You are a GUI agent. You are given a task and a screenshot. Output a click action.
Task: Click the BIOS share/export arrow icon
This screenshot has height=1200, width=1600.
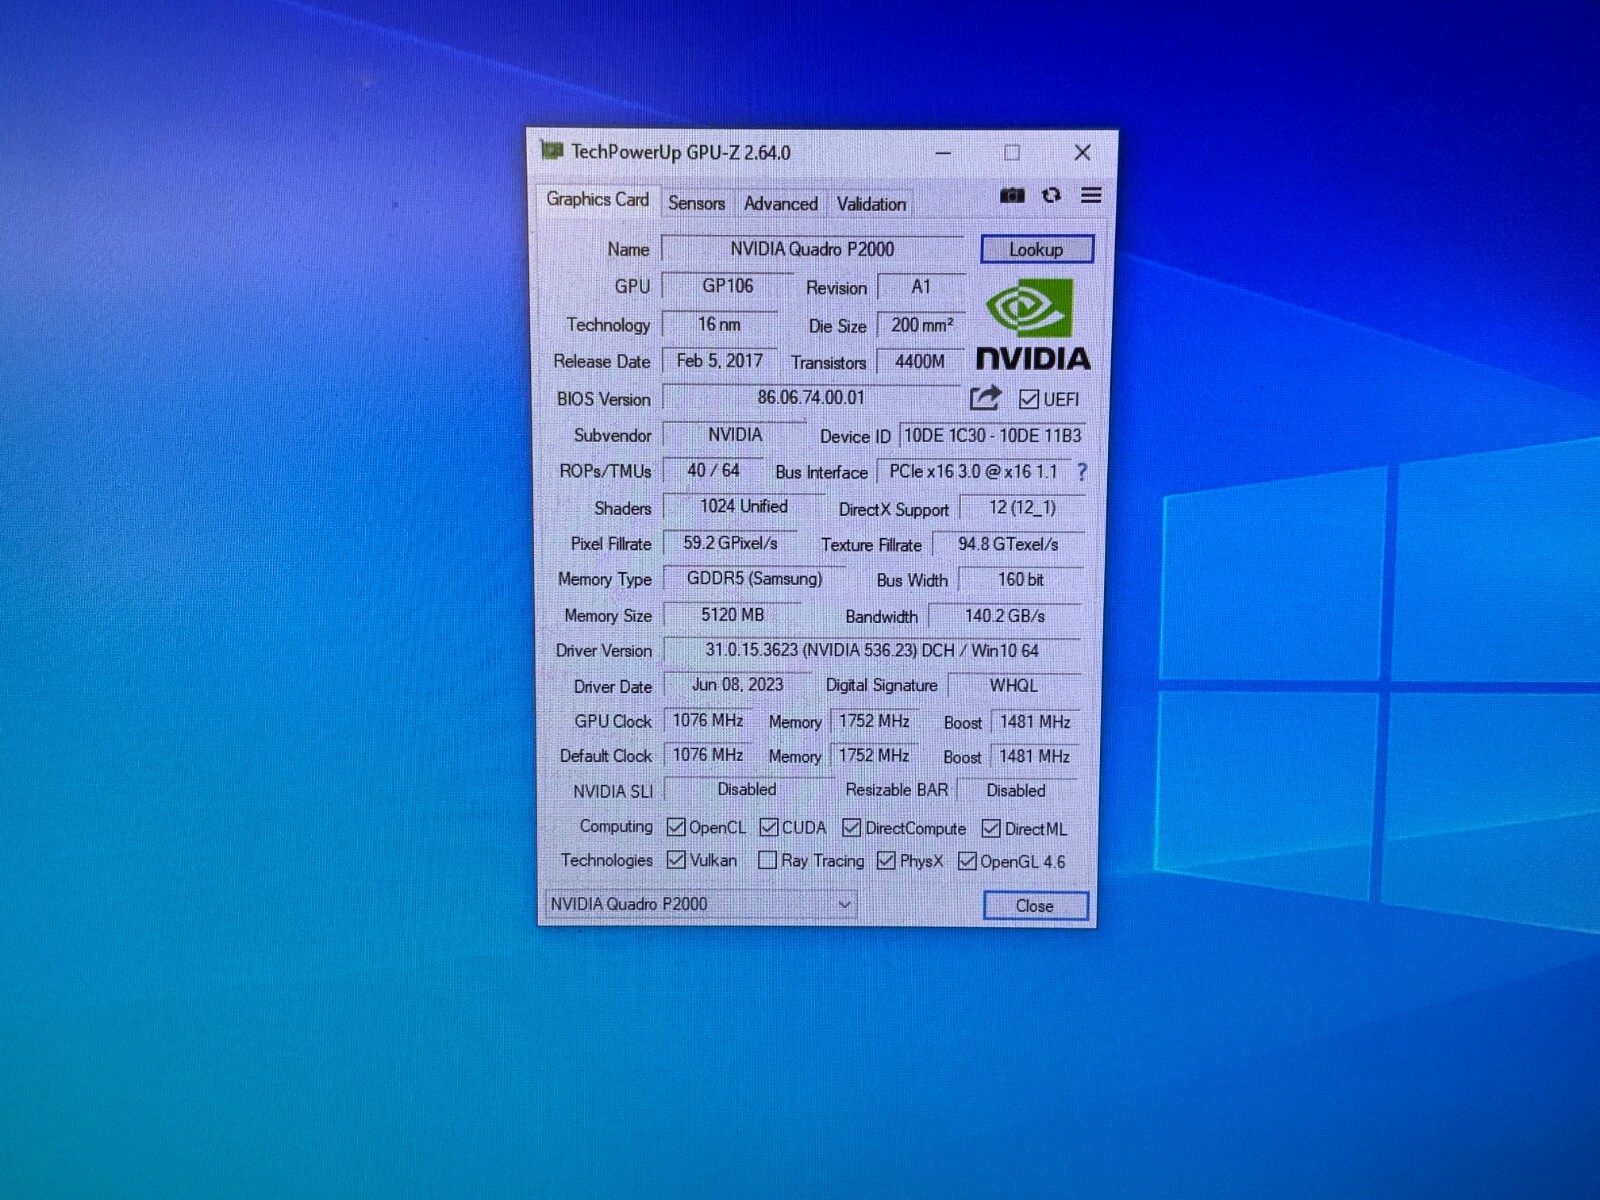[985, 398]
